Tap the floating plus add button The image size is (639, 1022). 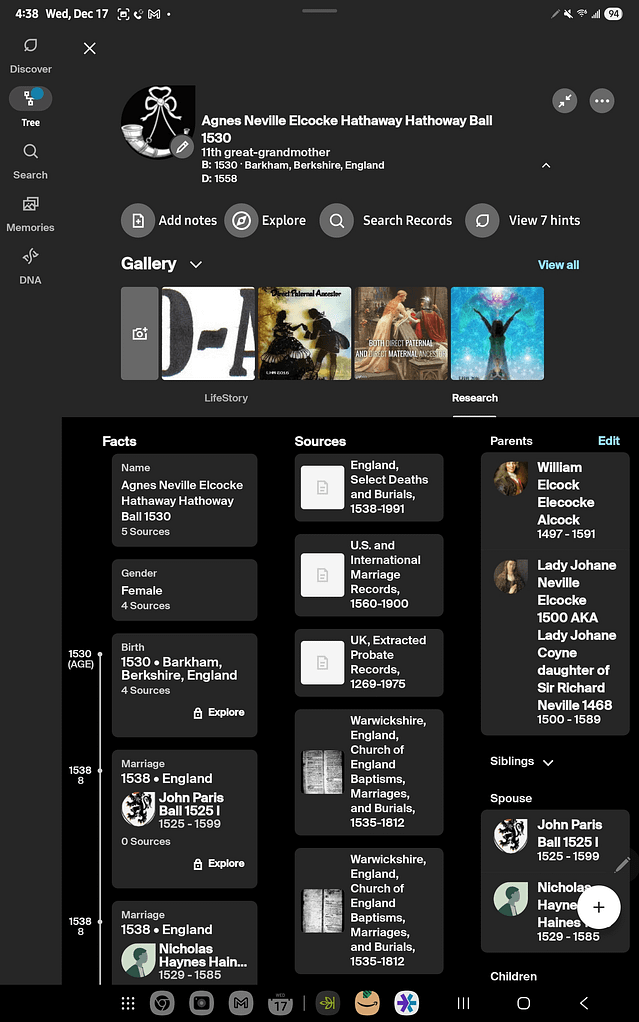pos(599,907)
